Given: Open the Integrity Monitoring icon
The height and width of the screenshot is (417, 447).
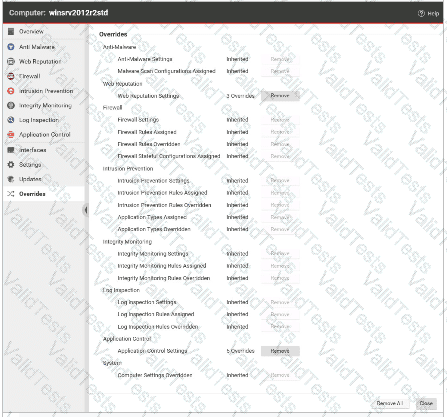Looking at the screenshot, I should pyautogui.click(x=11, y=105).
